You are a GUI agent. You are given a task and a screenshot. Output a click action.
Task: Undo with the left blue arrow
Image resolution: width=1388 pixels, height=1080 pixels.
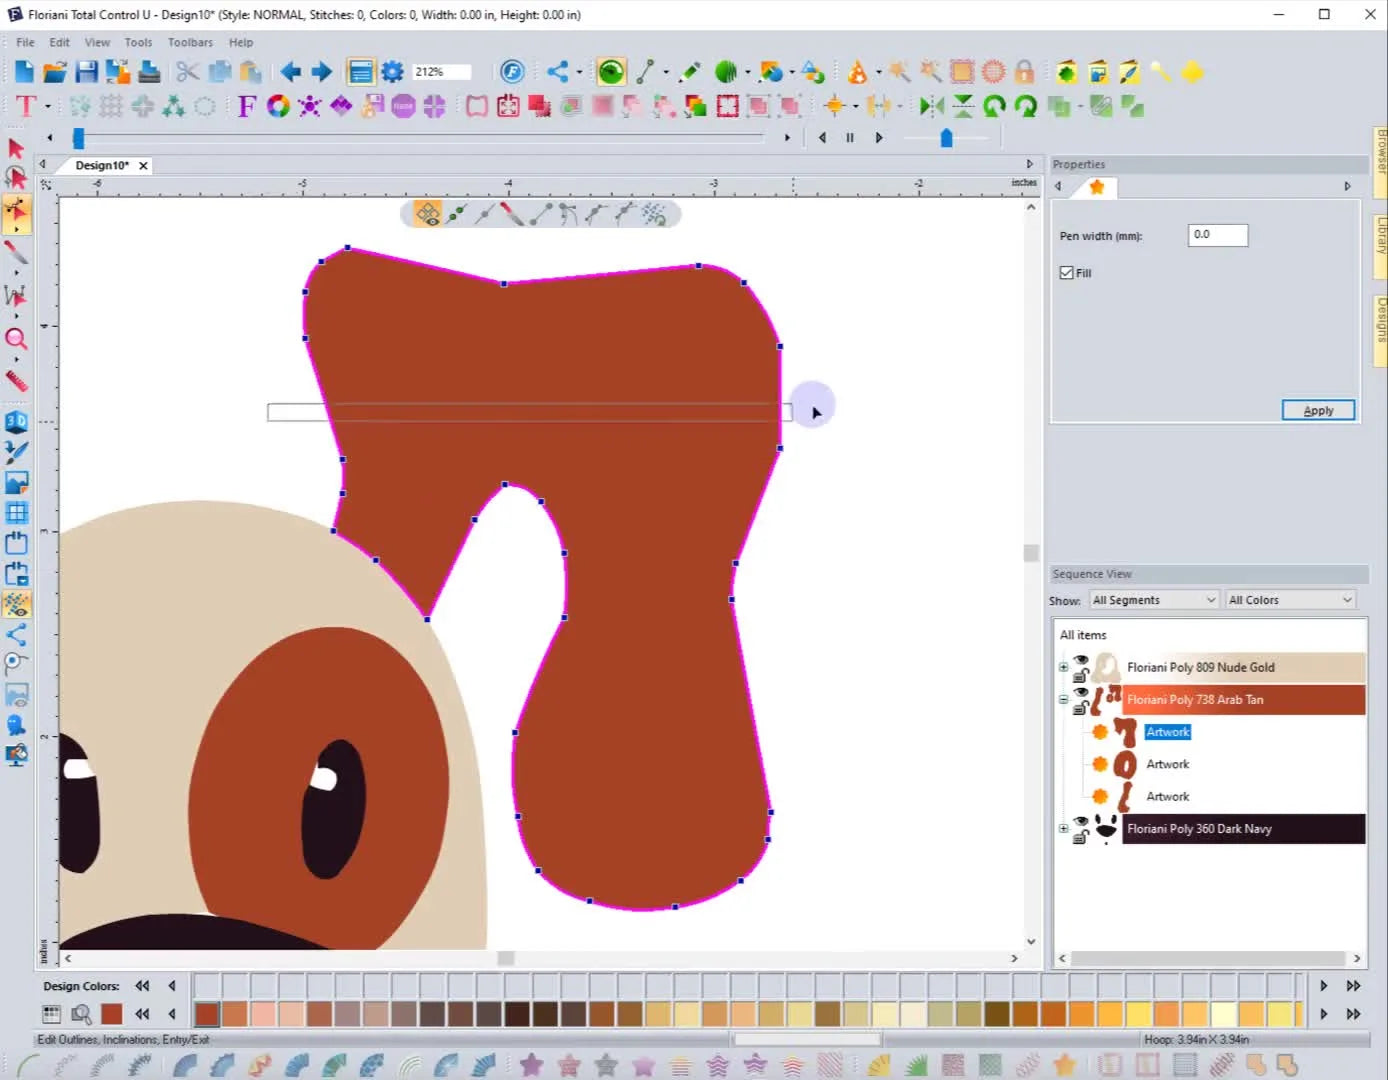pyautogui.click(x=291, y=72)
